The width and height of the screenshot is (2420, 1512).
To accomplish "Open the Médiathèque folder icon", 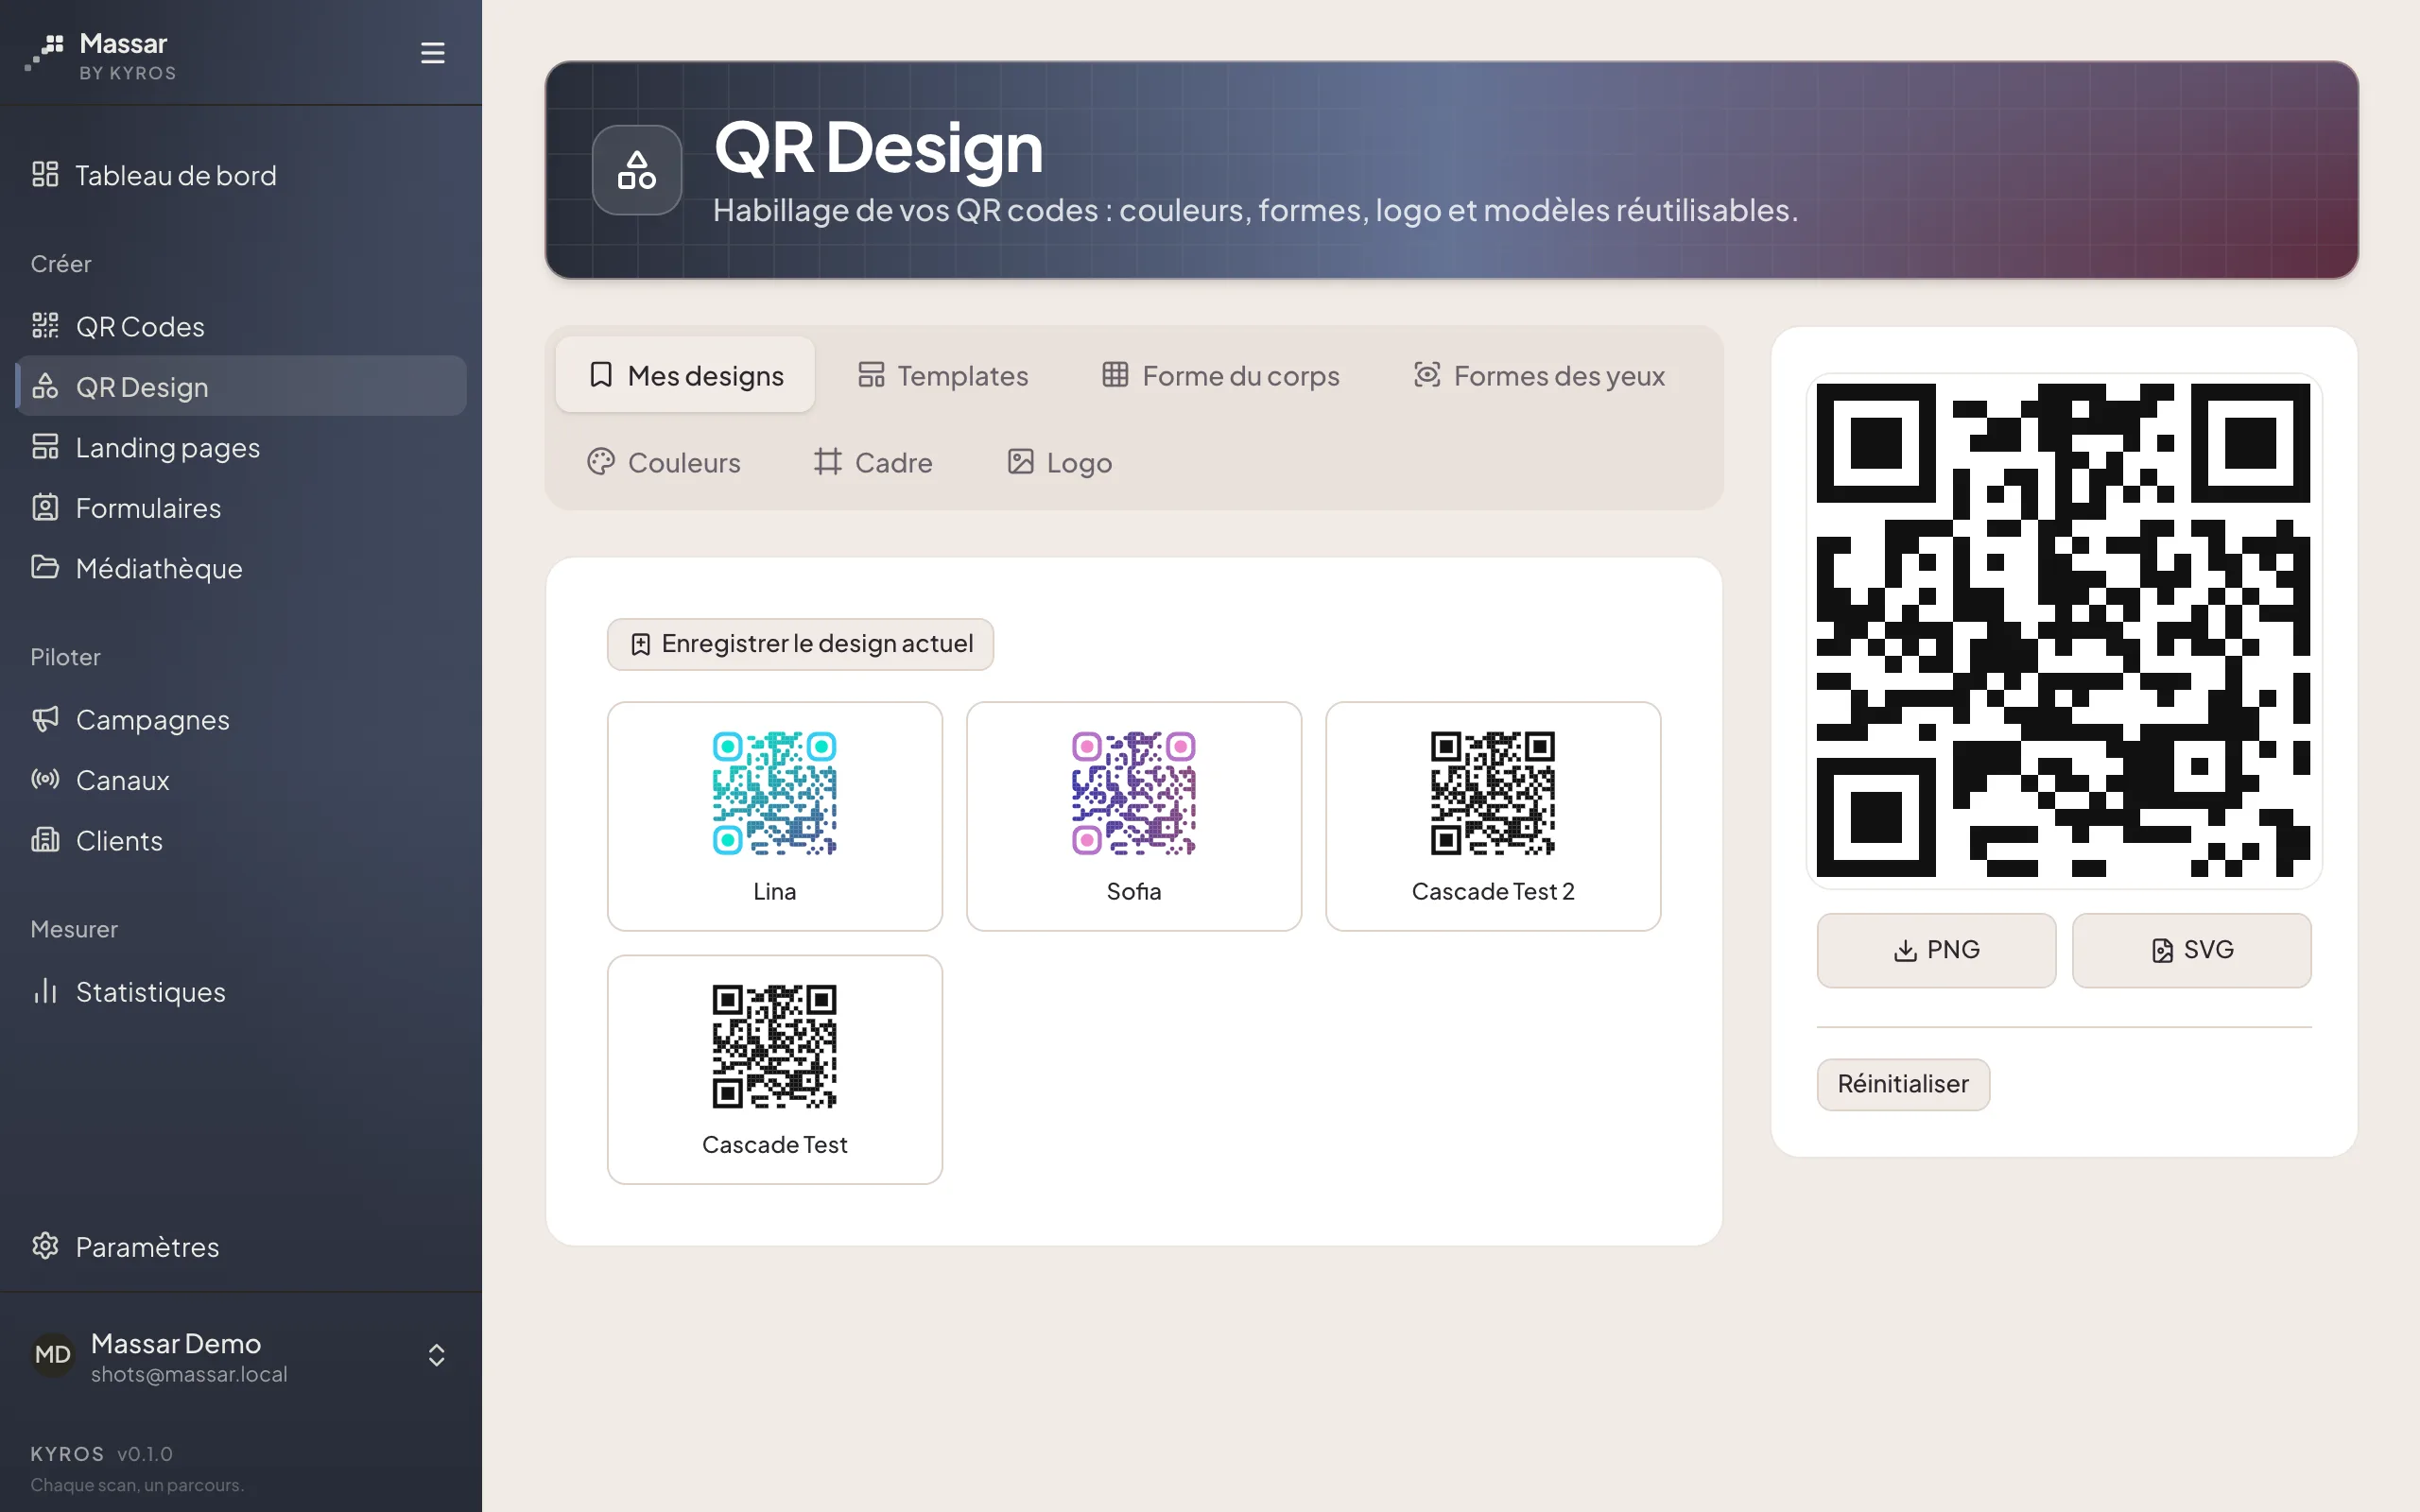I will pos(45,567).
